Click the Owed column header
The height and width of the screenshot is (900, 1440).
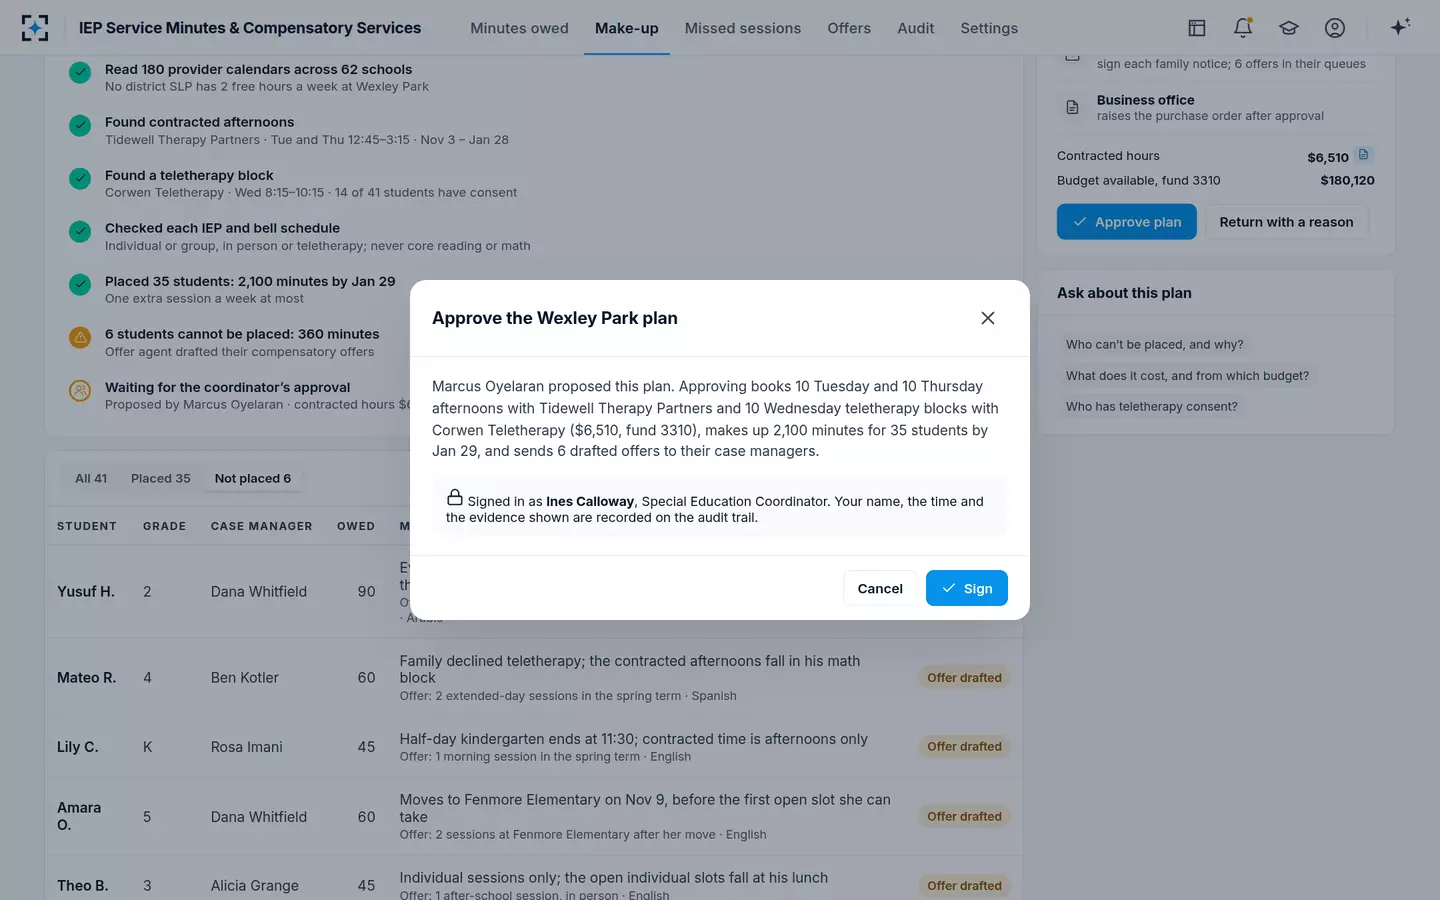point(356,526)
